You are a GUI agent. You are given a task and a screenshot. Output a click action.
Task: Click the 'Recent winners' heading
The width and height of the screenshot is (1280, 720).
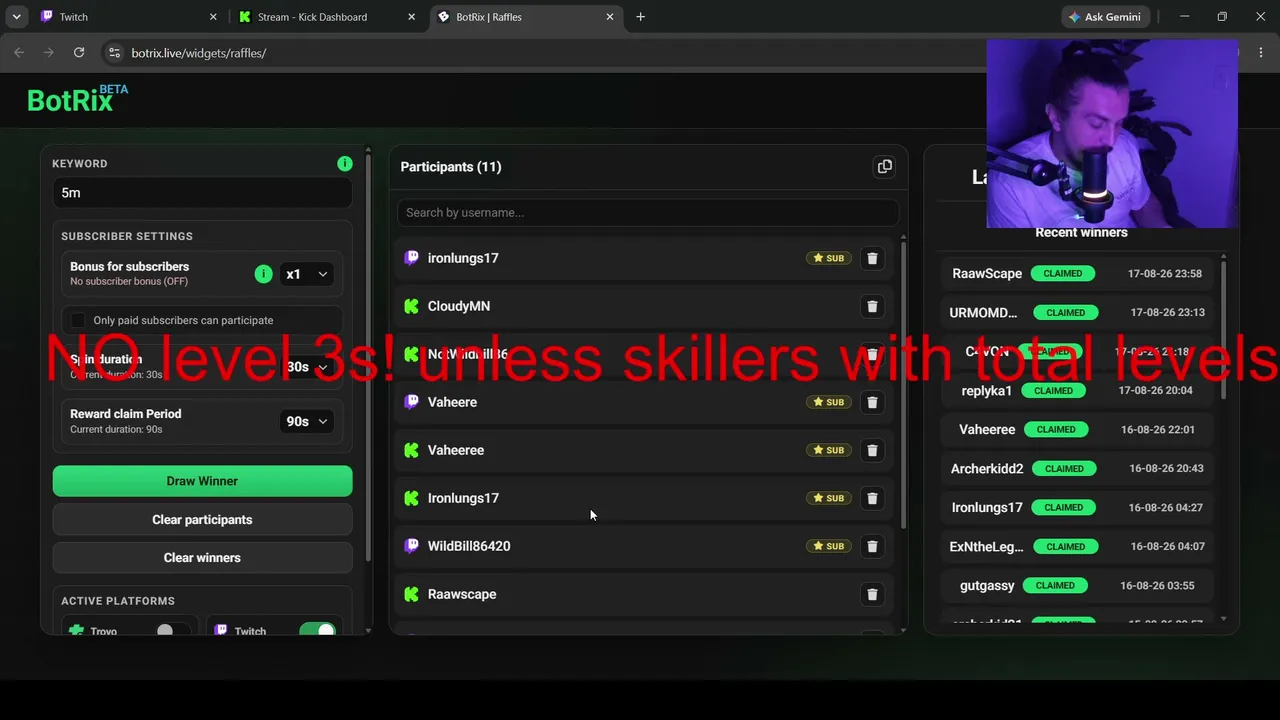click(x=1081, y=232)
